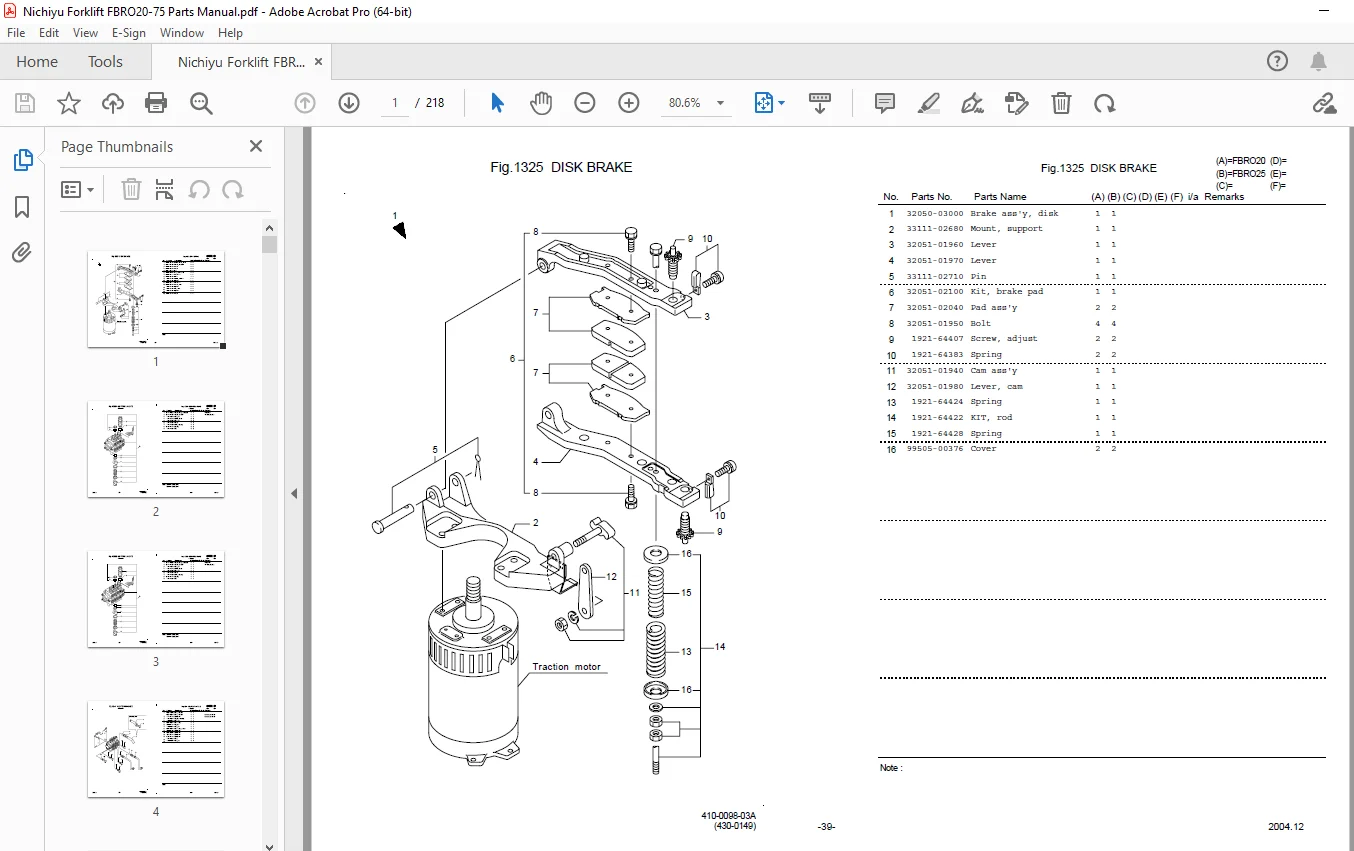Switch to the Tools tab
Viewport: 1354px width, 851px height.
(105, 61)
